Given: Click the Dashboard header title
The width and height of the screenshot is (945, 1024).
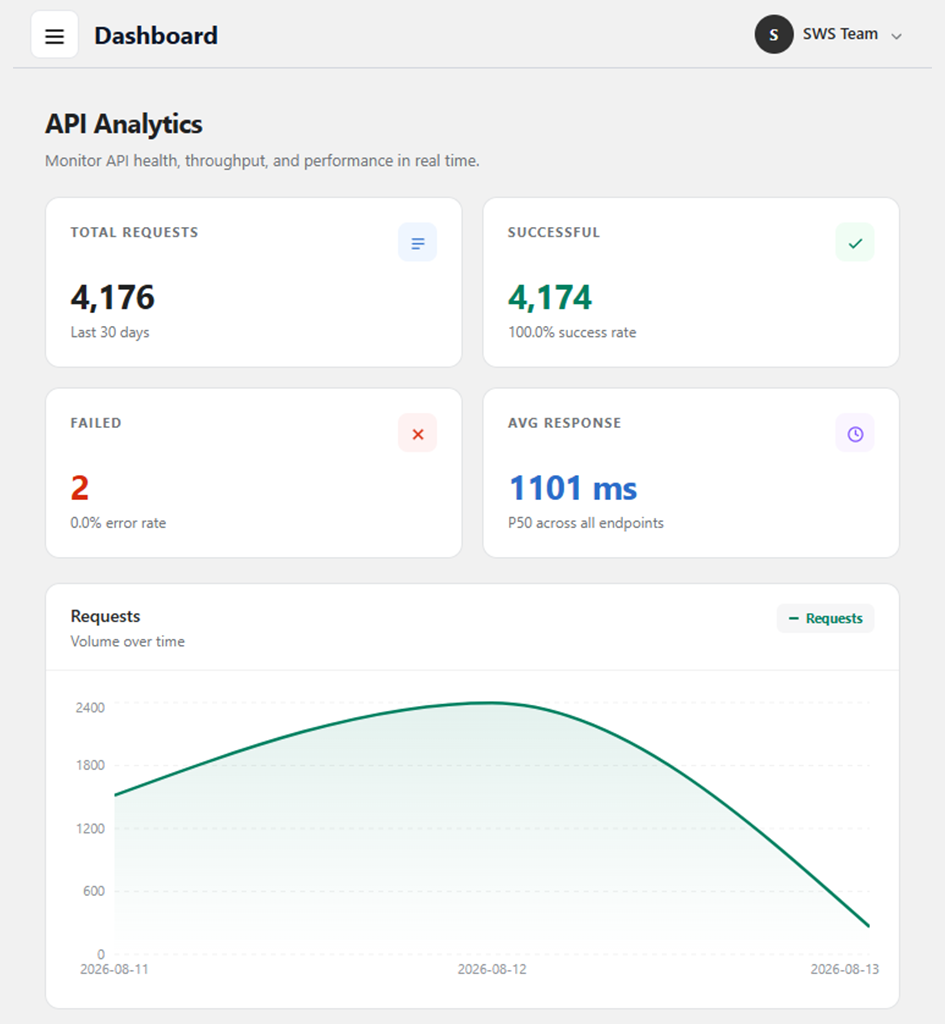Looking at the screenshot, I should click(x=156, y=35).
